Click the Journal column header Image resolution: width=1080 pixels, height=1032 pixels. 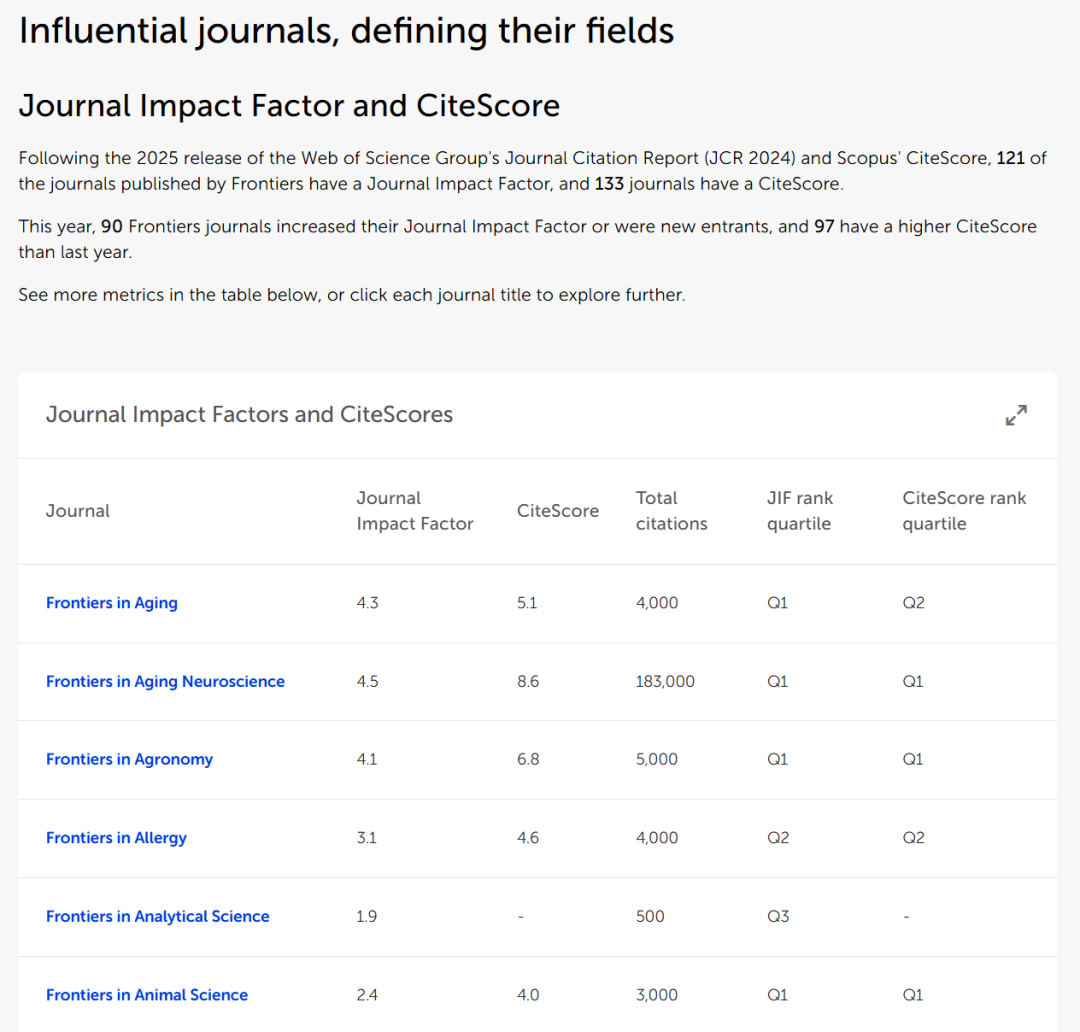click(x=78, y=511)
